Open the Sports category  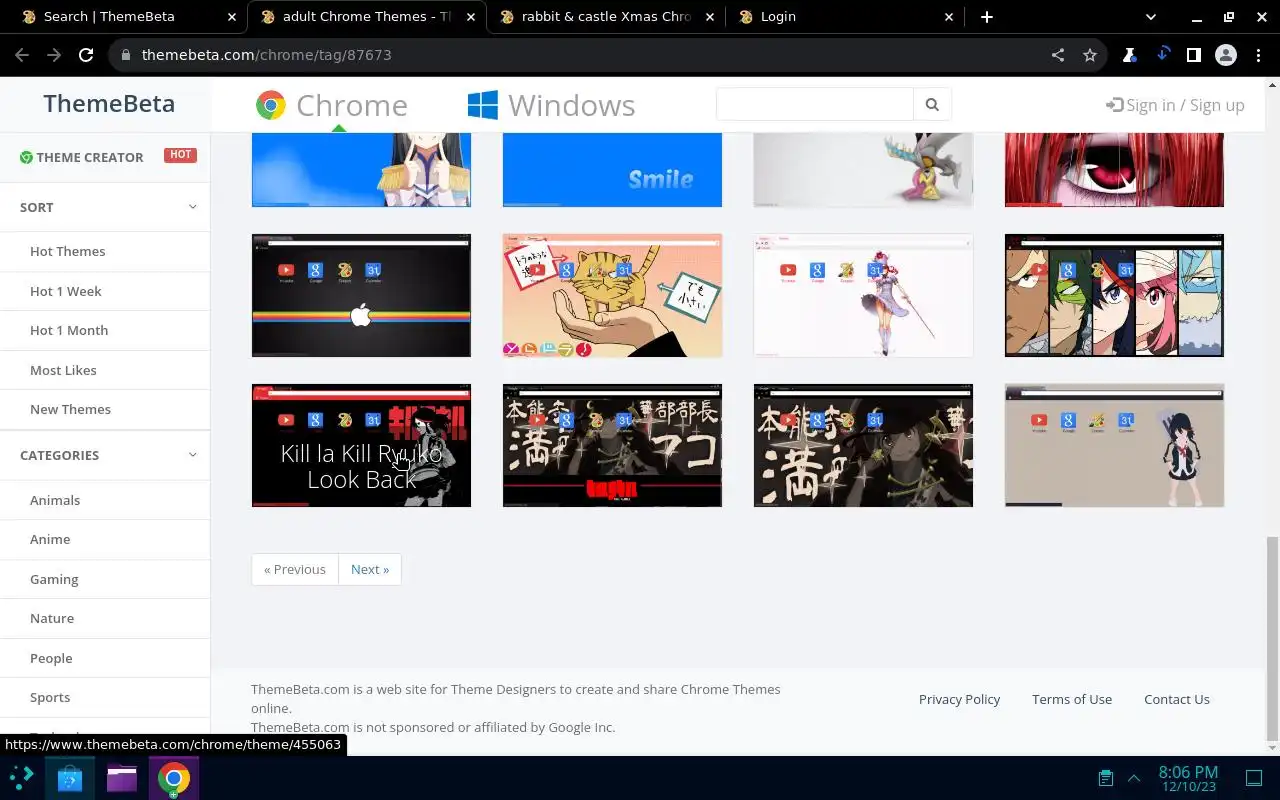[x=50, y=697]
